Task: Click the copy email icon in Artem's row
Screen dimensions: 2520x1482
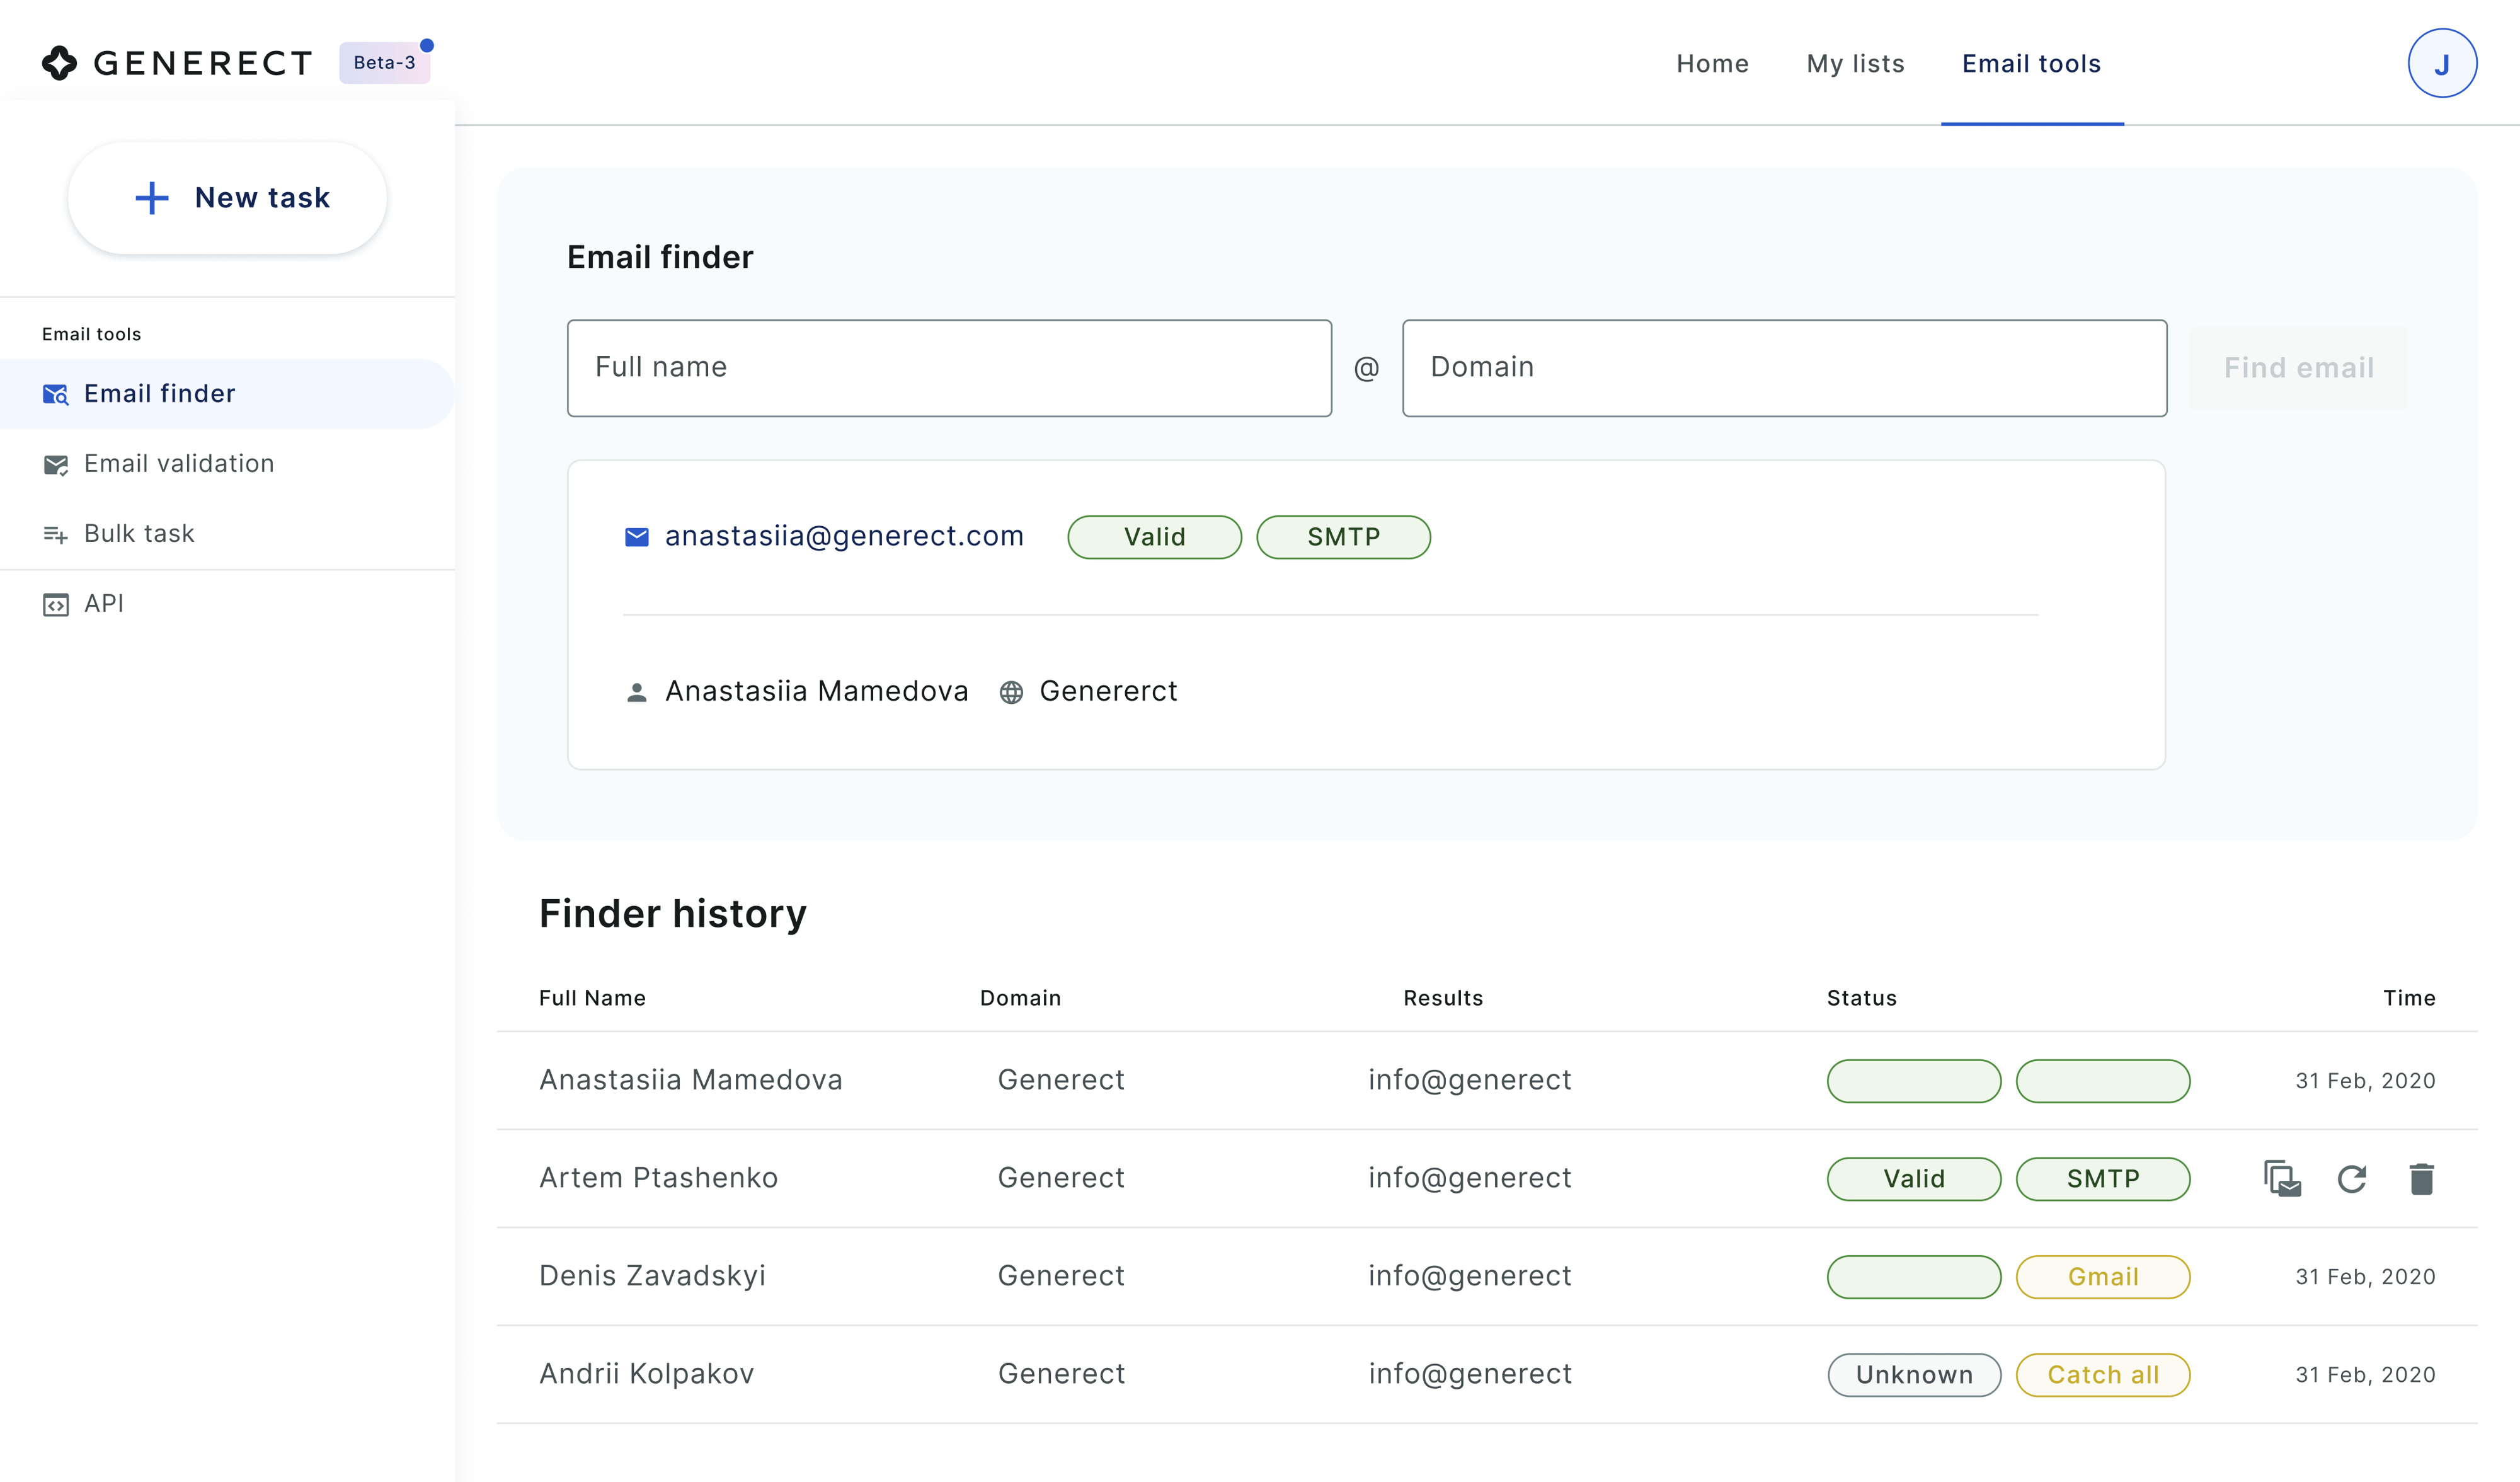Action: [2282, 1179]
